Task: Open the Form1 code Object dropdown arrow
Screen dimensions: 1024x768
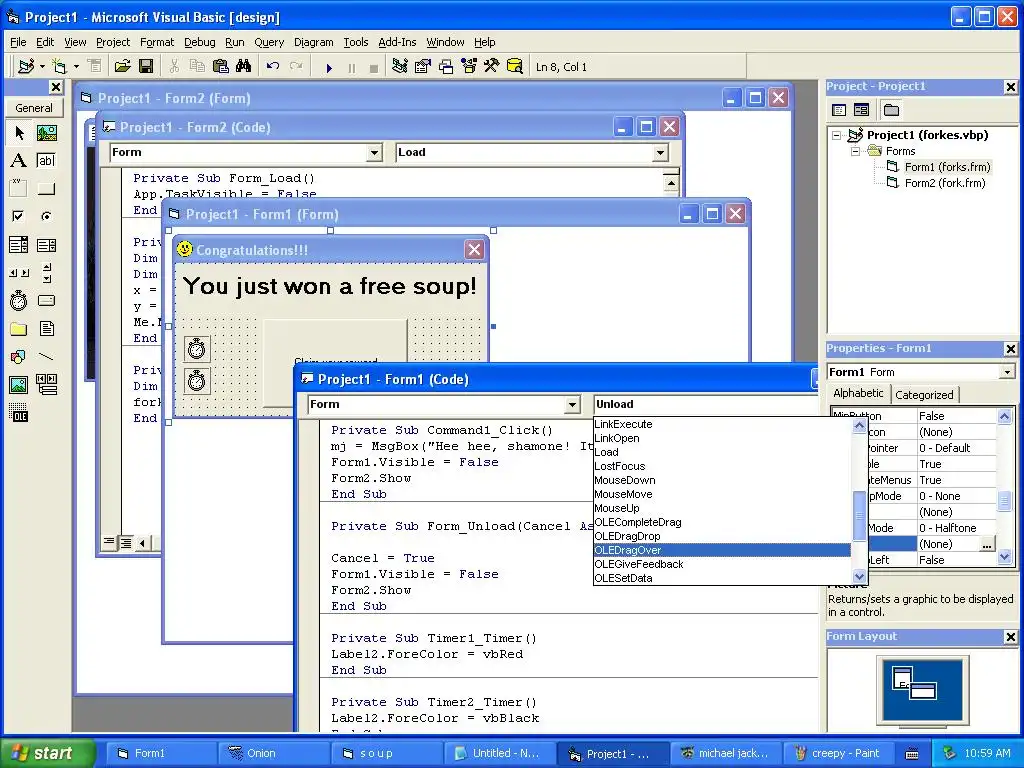Action: tap(572, 405)
